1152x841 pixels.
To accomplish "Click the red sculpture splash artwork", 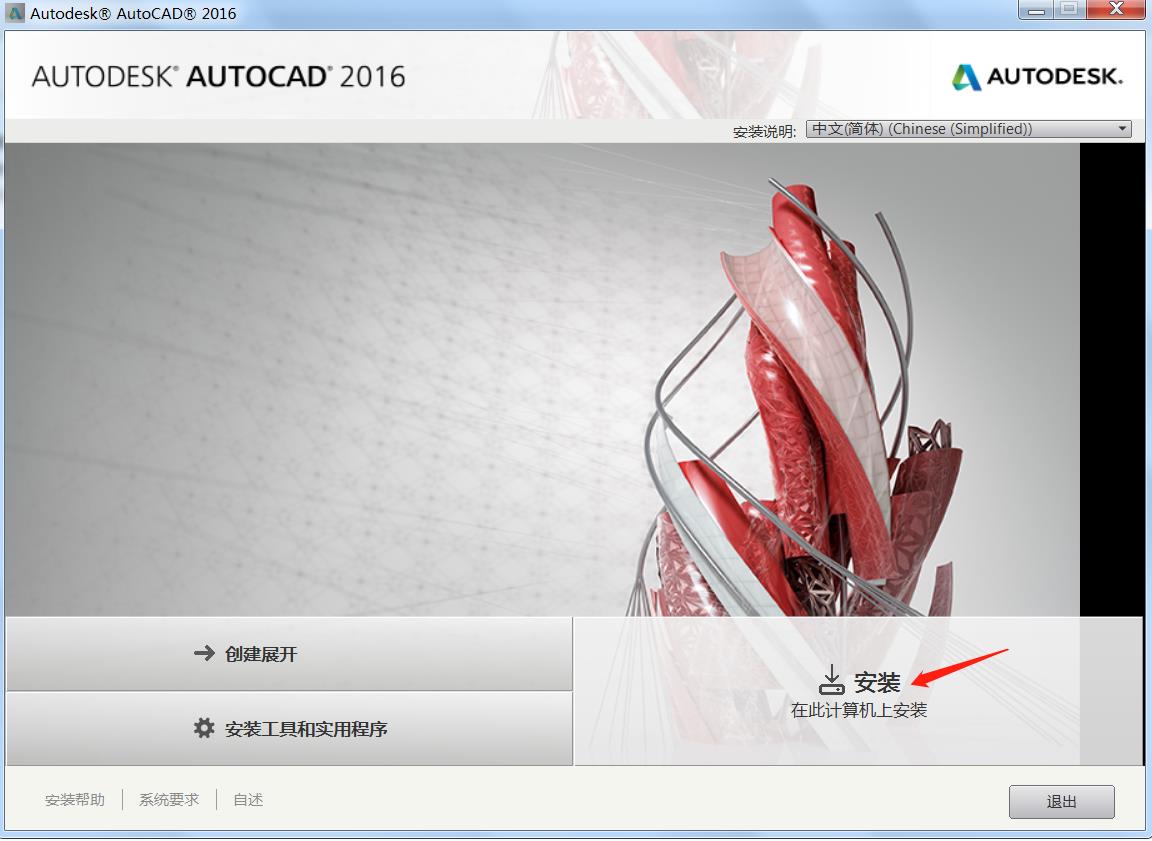I will pyautogui.click(x=800, y=400).
